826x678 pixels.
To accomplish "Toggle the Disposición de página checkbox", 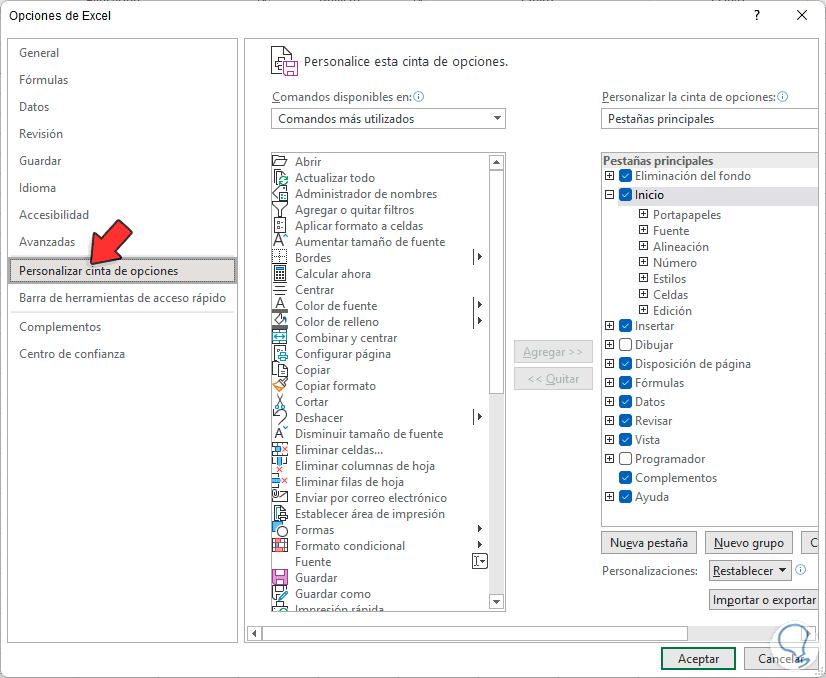I will click(x=625, y=363).
